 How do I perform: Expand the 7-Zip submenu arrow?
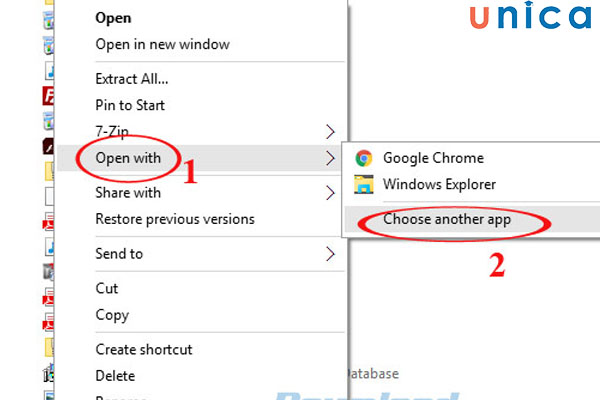click(330, 131)
